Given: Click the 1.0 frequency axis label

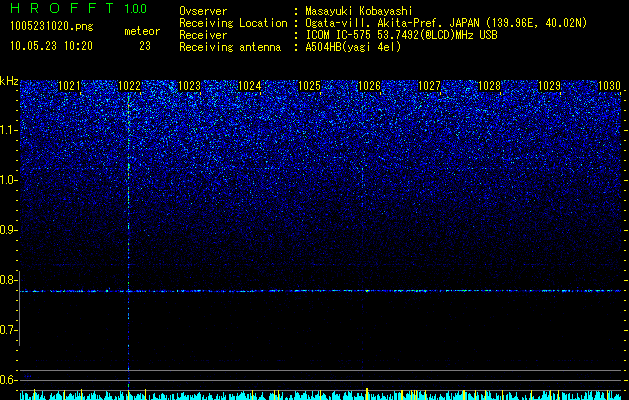Looking at the screenshot, I should pos(8,181).
